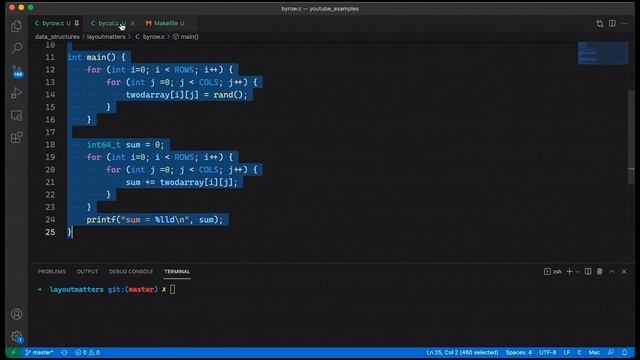Split the terminal pane
640x360 pixels.
point(588,271)
